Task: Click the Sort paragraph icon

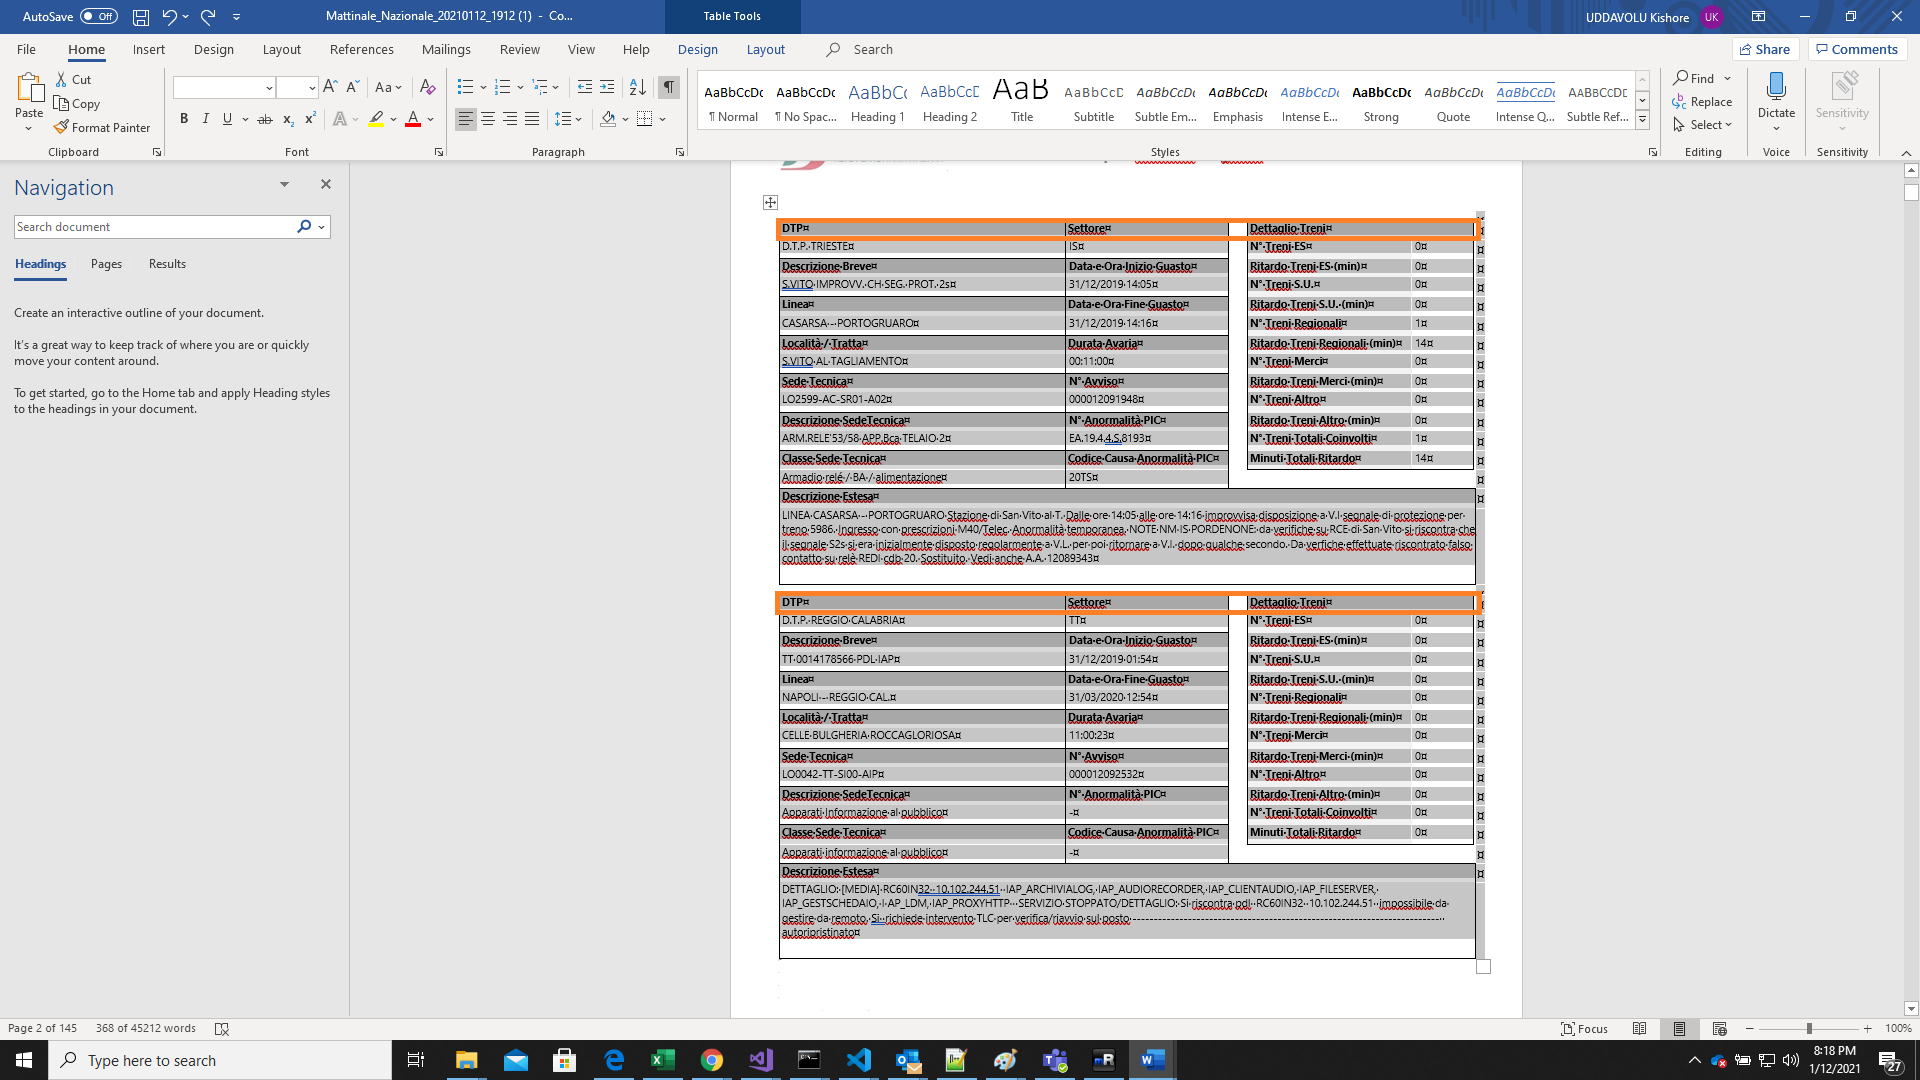Action: tap(637, 87)
